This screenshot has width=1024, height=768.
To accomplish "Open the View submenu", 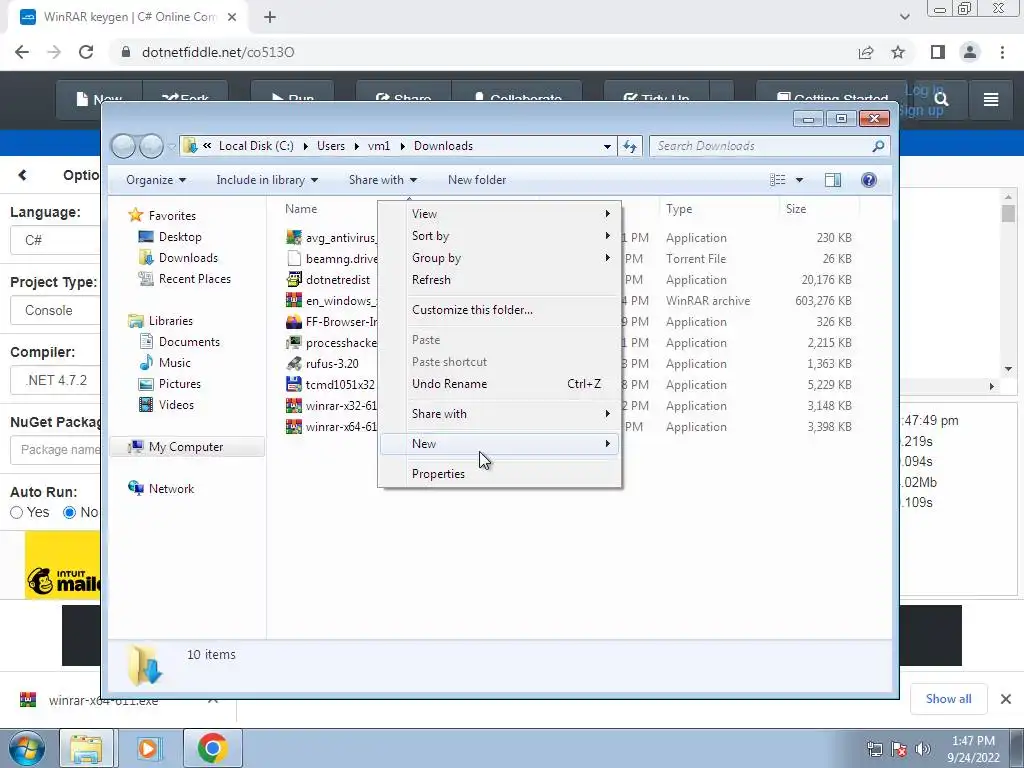I will (500, 214).
